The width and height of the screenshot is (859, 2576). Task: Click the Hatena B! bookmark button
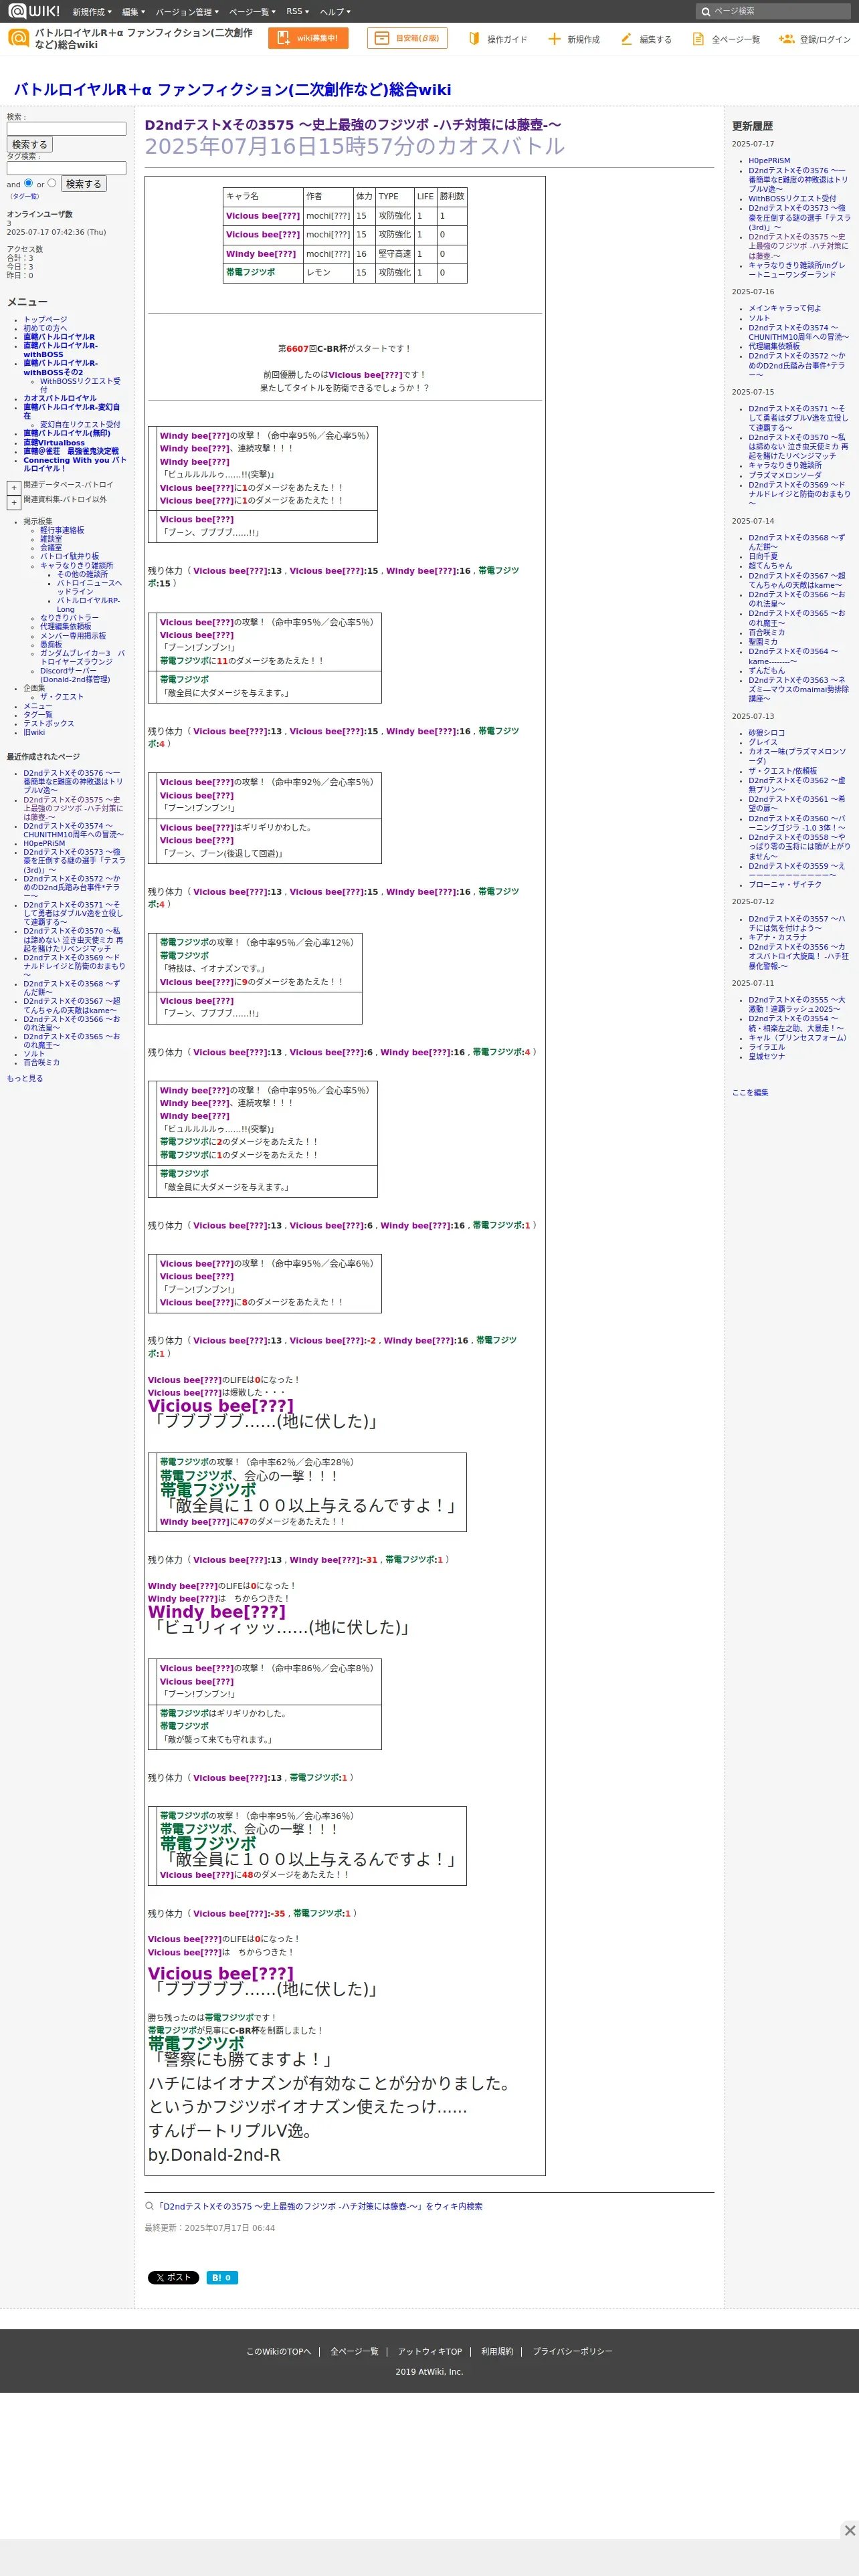(x=222, y=2277)
